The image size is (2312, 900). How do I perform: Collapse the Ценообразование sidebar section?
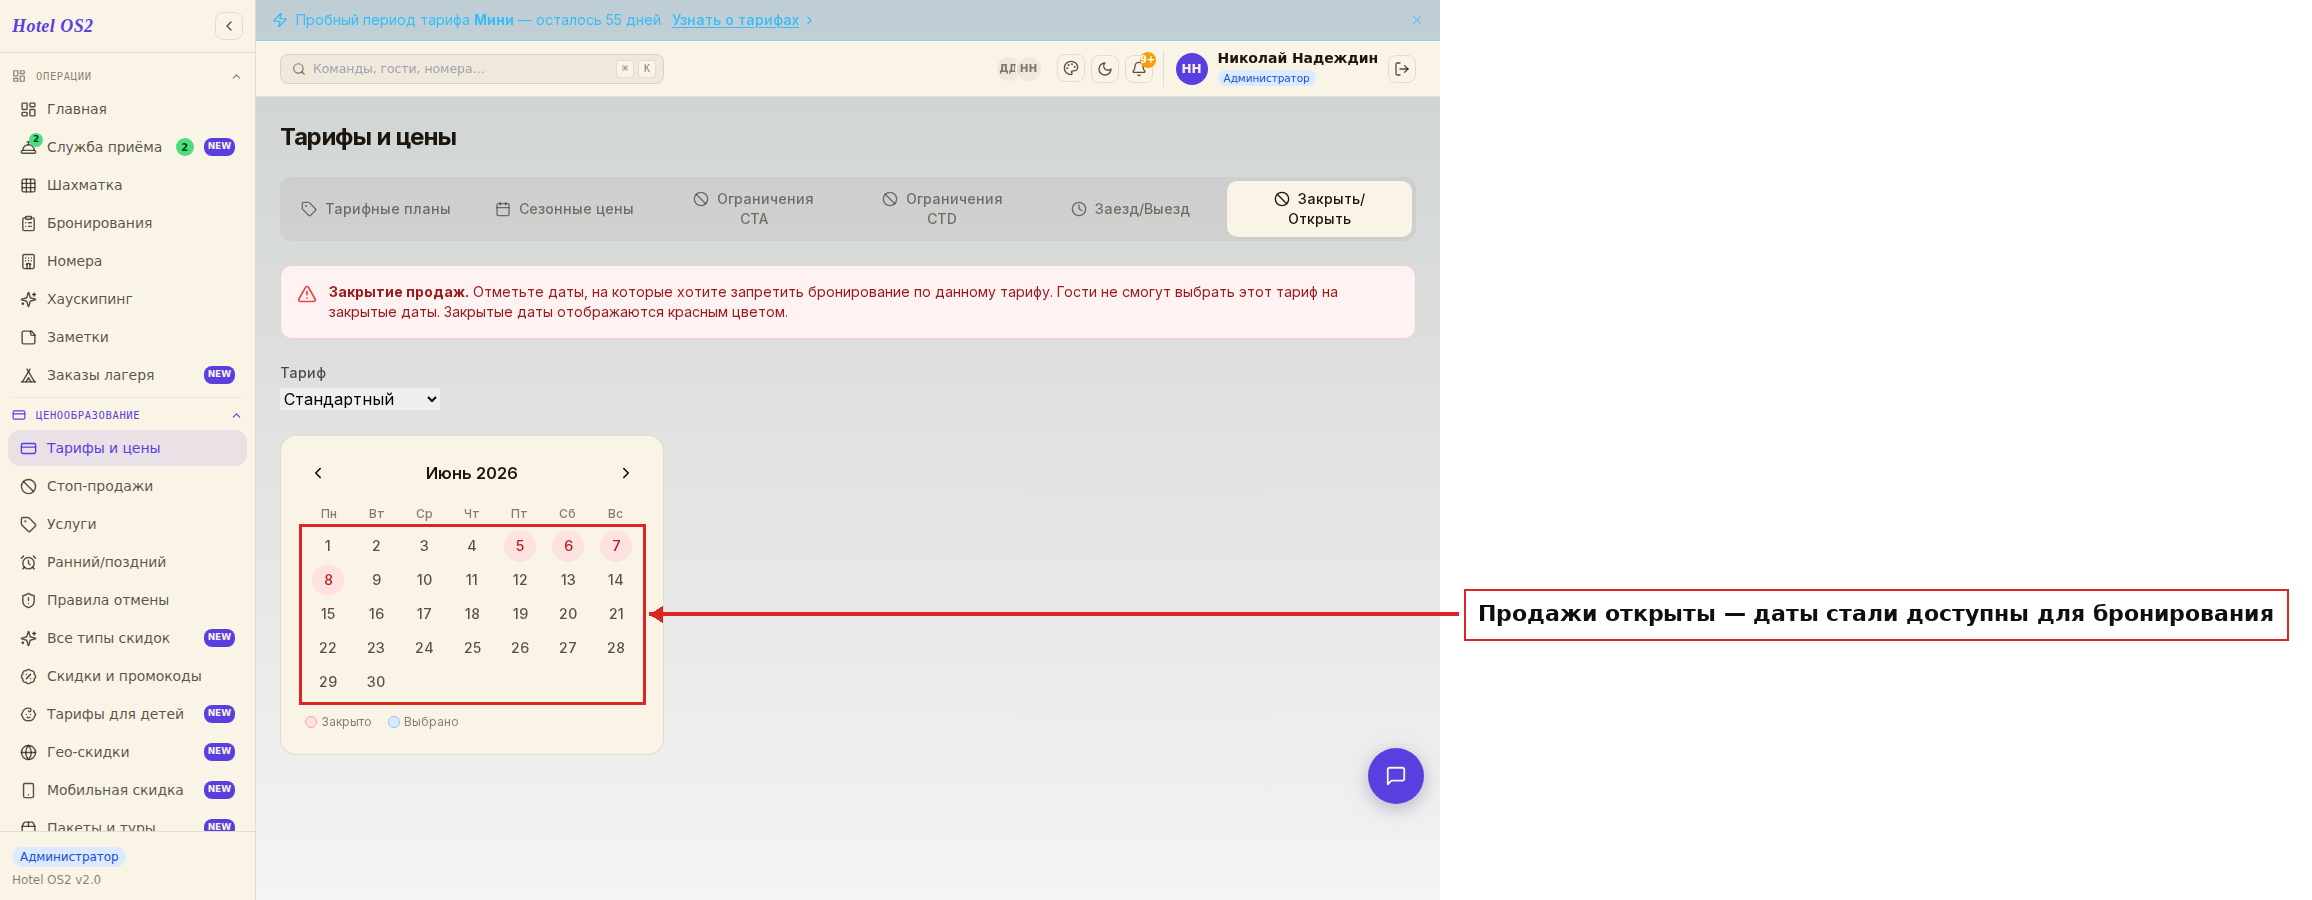(x=236, y=416)
